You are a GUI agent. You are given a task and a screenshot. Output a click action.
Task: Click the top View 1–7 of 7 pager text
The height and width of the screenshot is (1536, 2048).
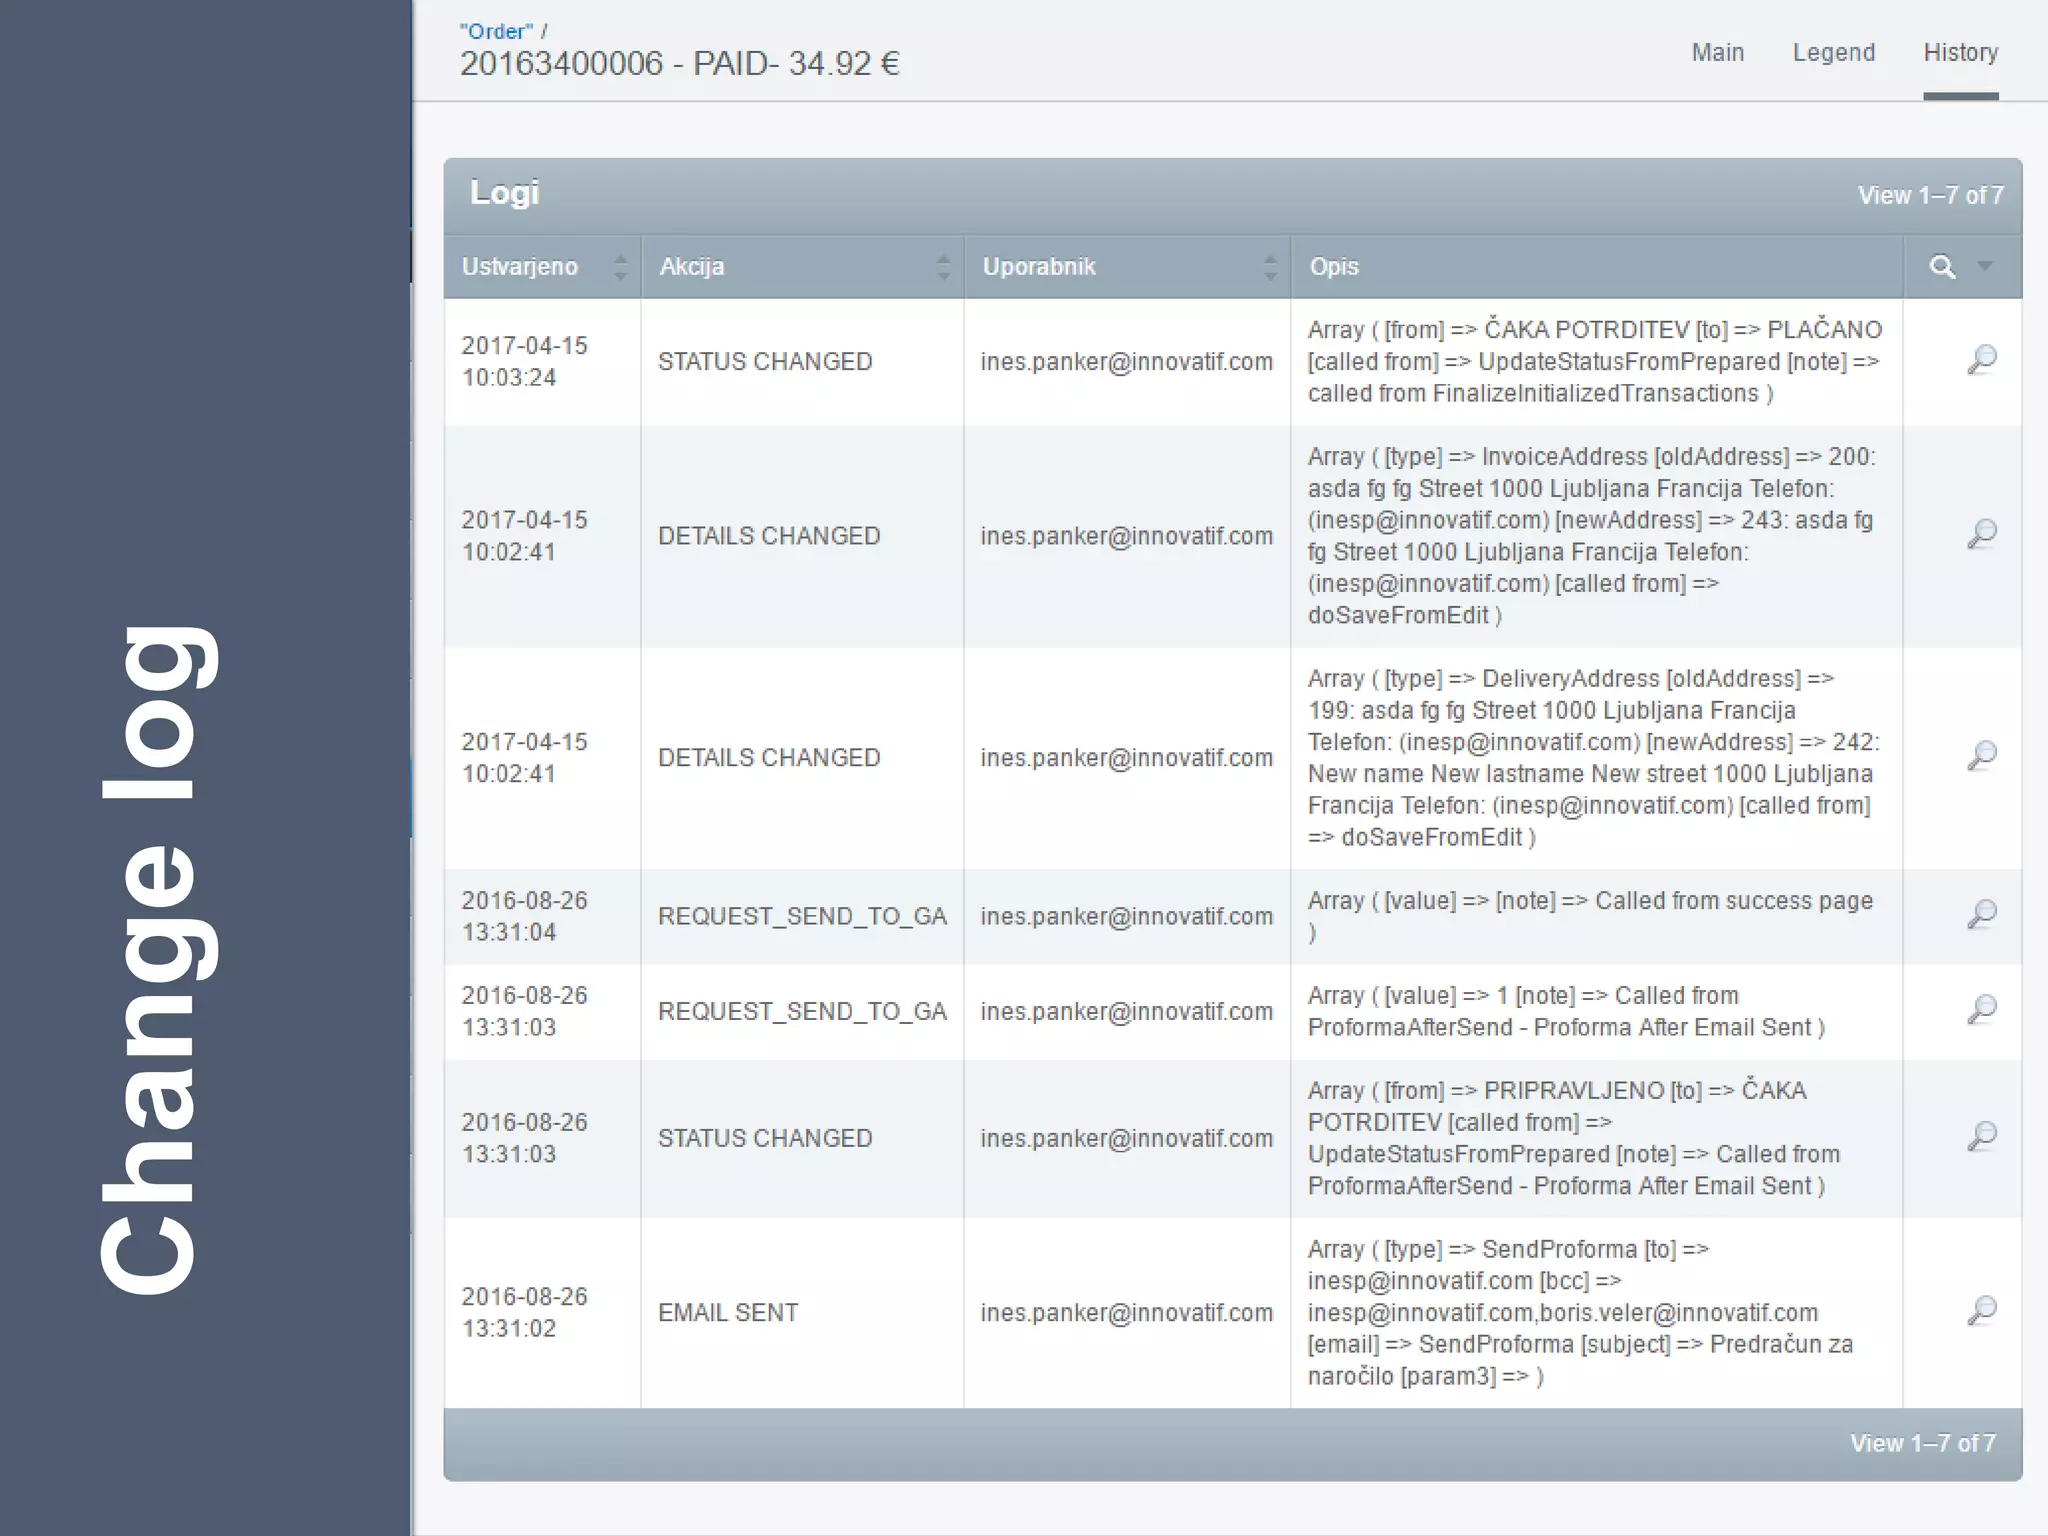click(x=1930, y=195)
